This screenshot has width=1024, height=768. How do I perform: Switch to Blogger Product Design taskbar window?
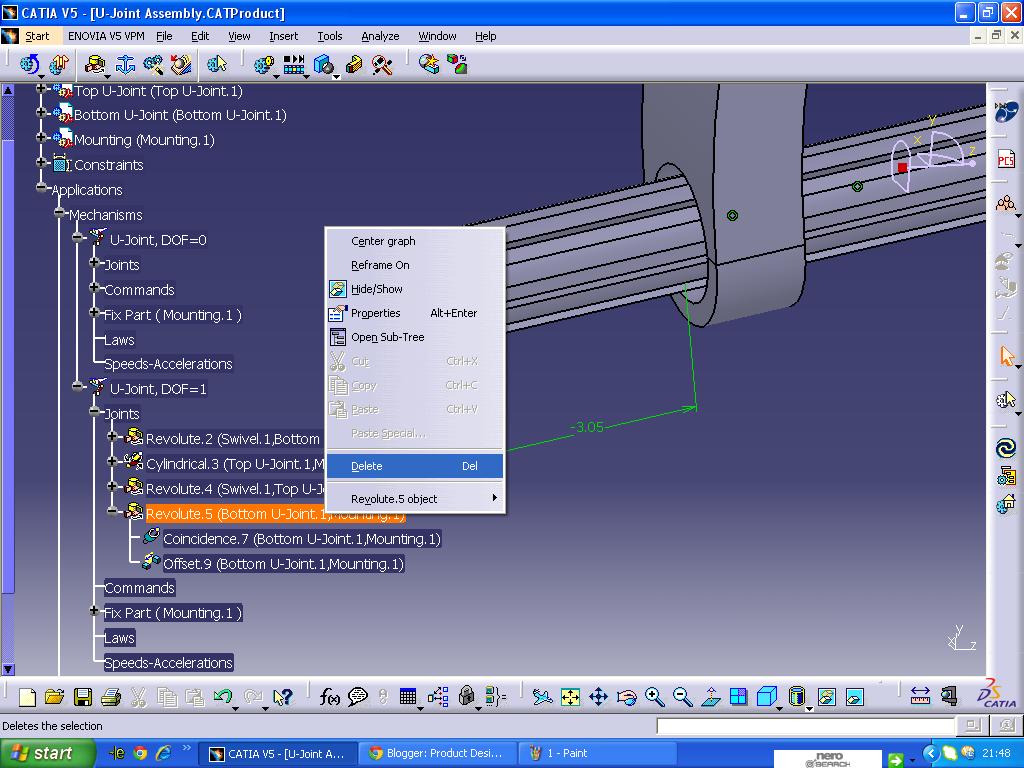[x=437, y=753]
